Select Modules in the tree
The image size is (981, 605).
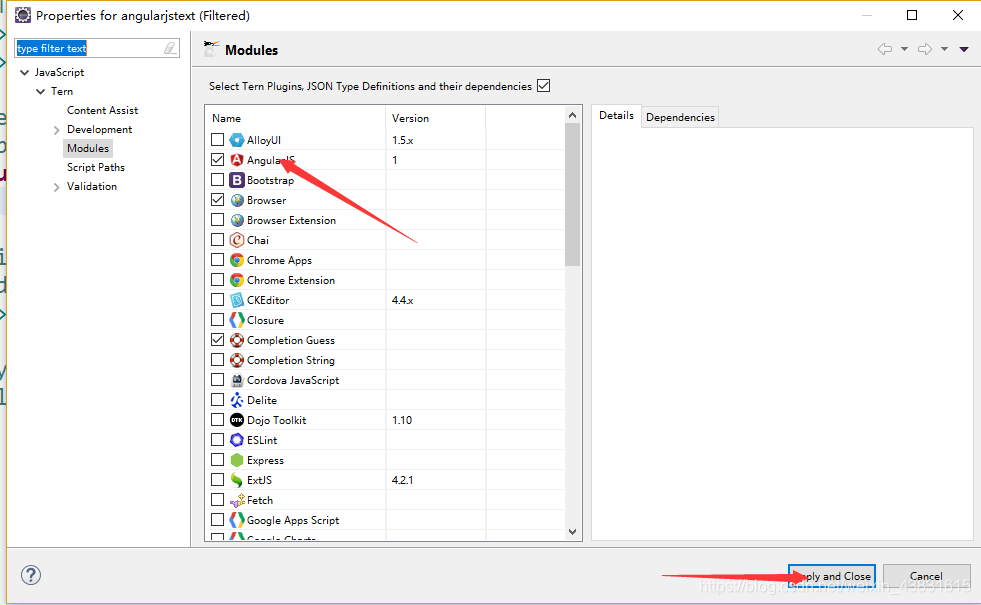[x=88, y=148]
